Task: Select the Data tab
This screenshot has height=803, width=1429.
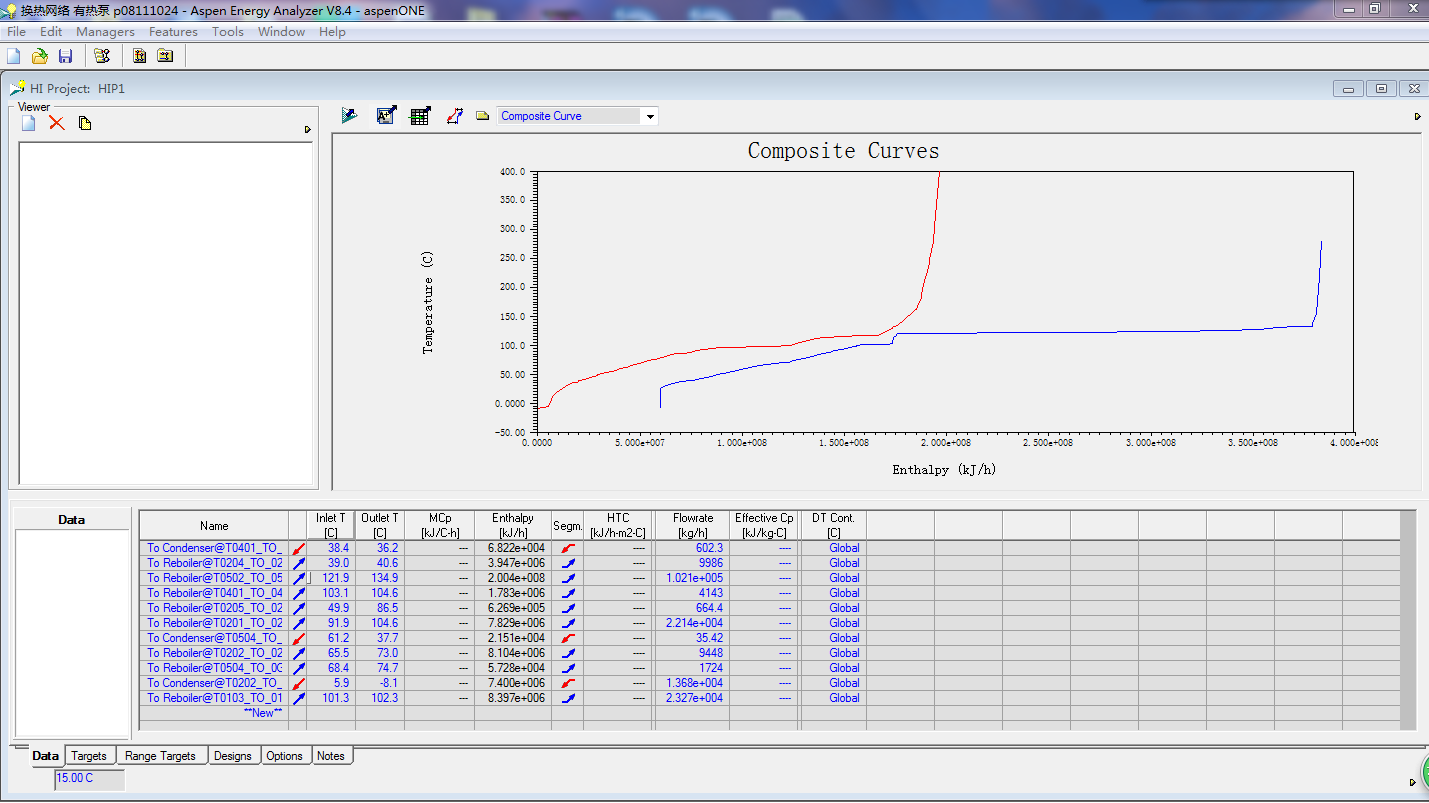Action: [45, 756]
